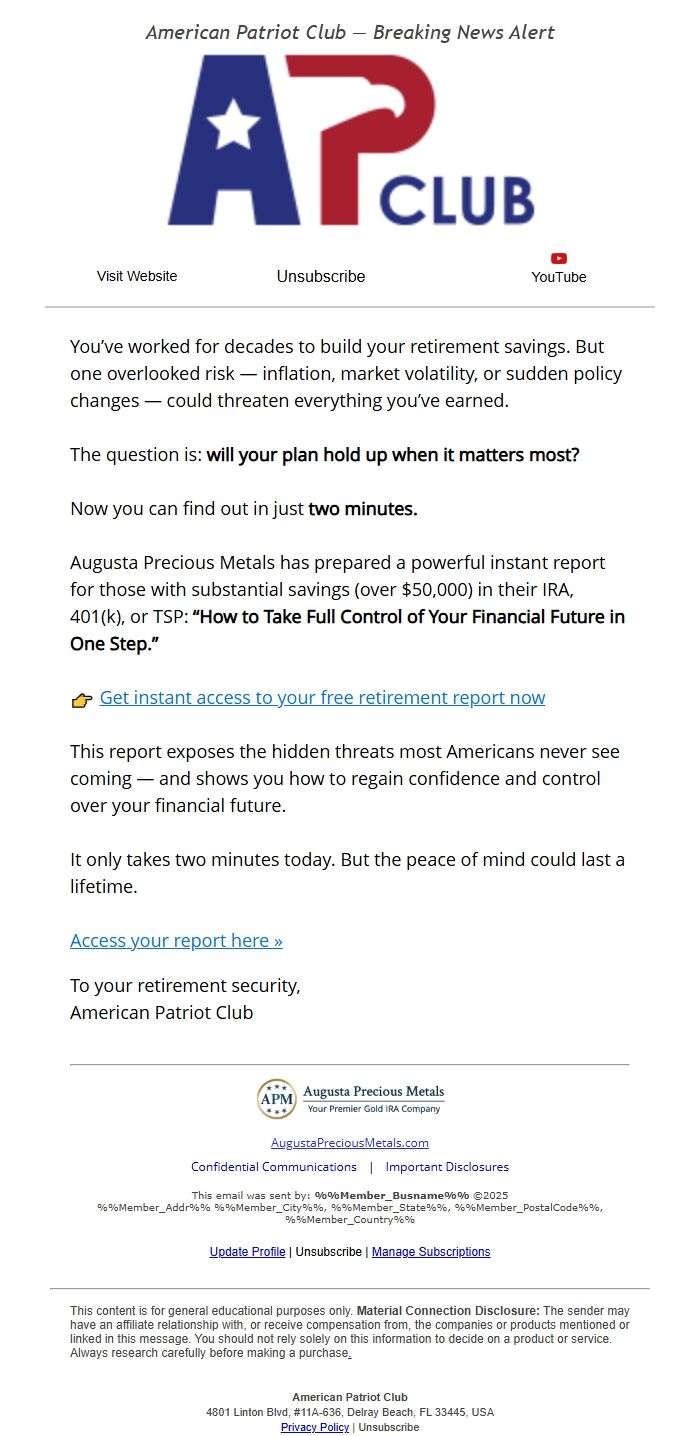
Task: Click Unsubscribe next to Visit Website
Action: click(x=321, y=276)
